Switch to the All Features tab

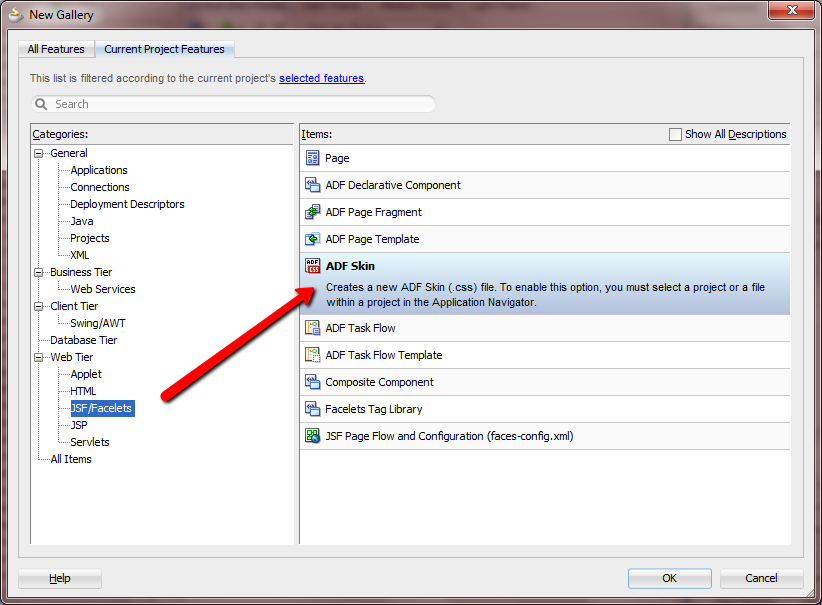[x=56, y=49]
